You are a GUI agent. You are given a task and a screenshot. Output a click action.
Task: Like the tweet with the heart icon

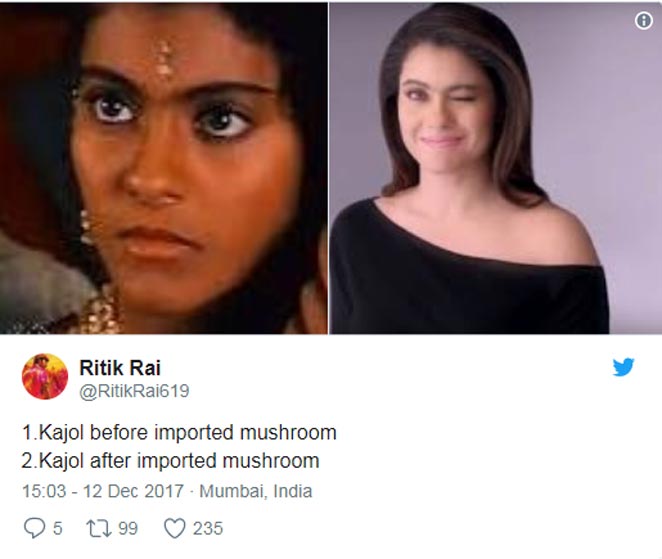pos(174,528)
